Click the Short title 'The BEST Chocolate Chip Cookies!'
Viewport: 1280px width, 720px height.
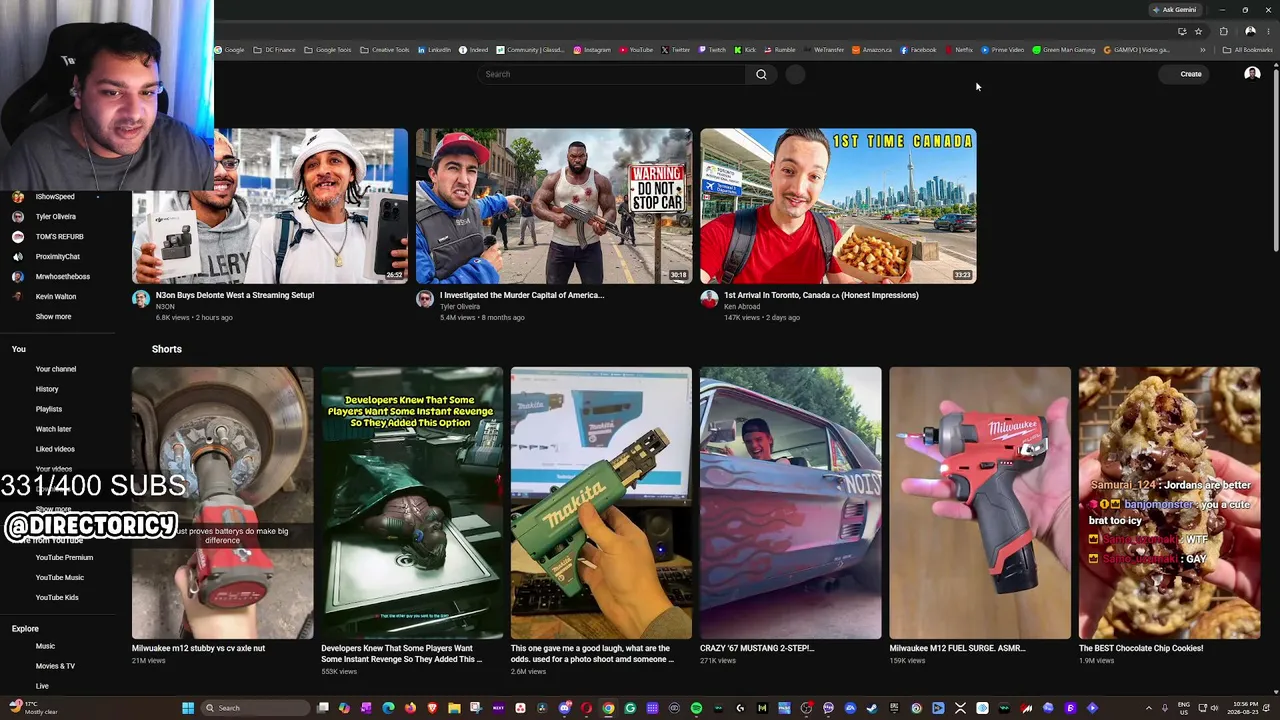[1141, 648]
